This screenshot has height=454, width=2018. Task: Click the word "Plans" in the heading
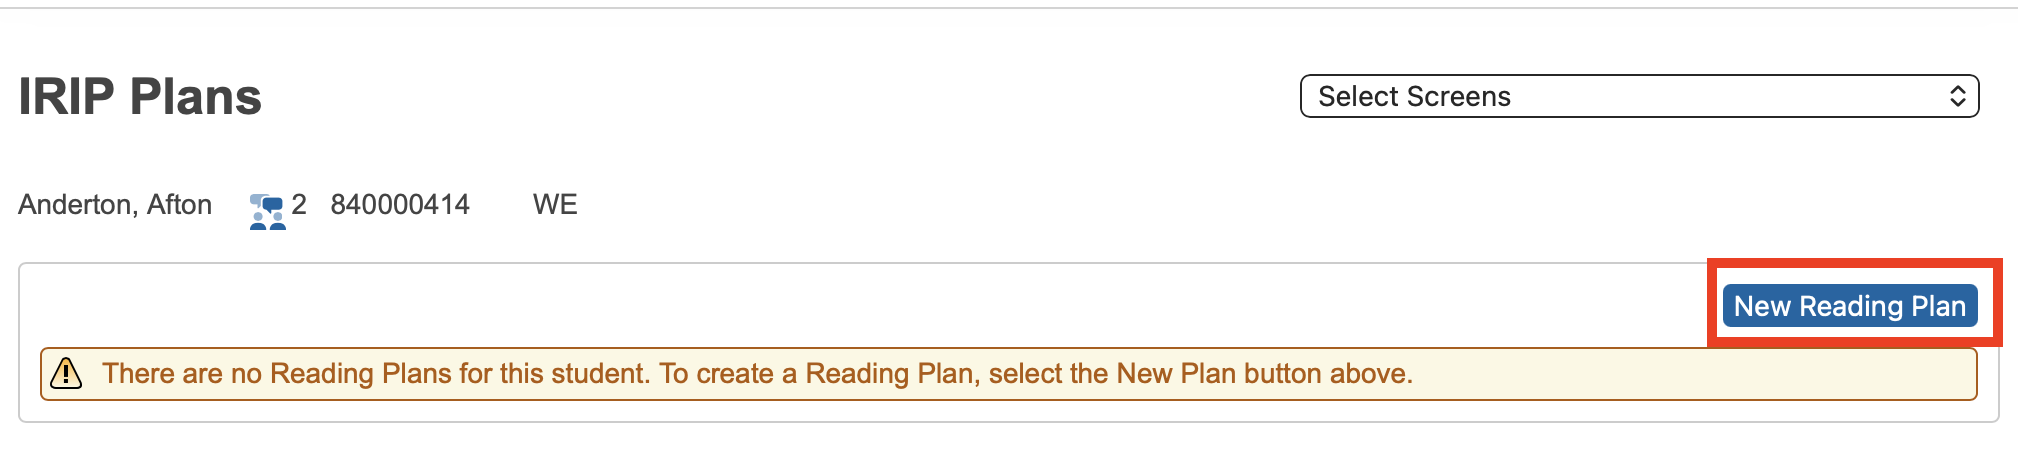[x=195, y=97]
